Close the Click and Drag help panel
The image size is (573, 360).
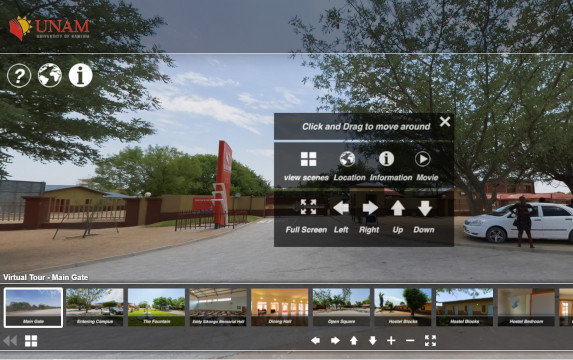(x=445, y=122)
